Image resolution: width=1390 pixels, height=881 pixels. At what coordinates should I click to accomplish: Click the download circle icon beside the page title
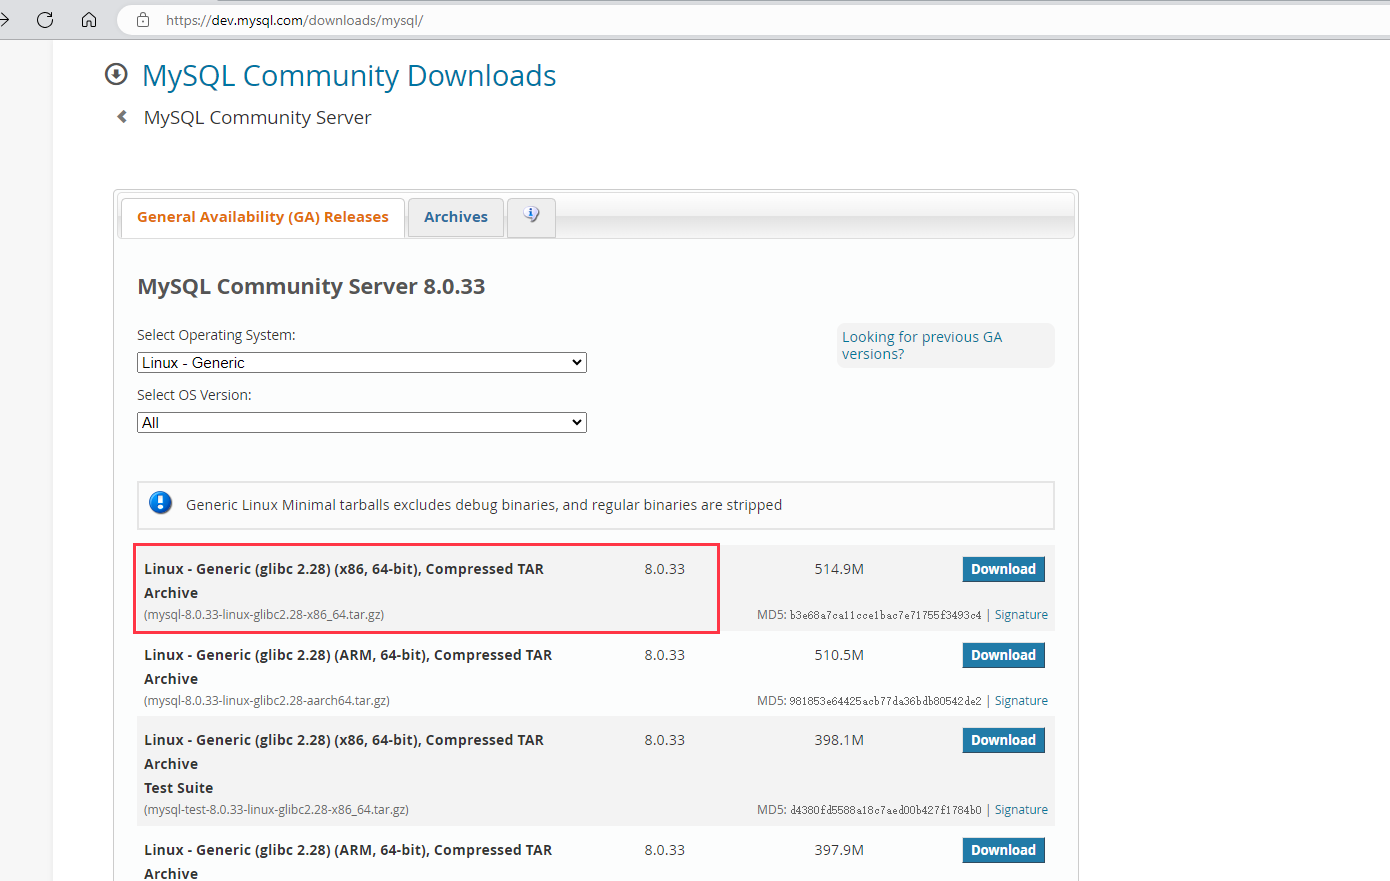point(116,74)
